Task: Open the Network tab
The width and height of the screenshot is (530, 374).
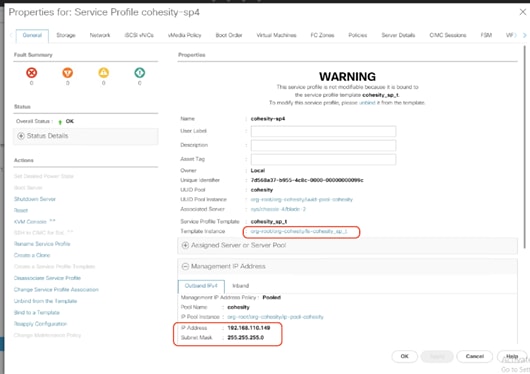Action: (x=100, y=35)
